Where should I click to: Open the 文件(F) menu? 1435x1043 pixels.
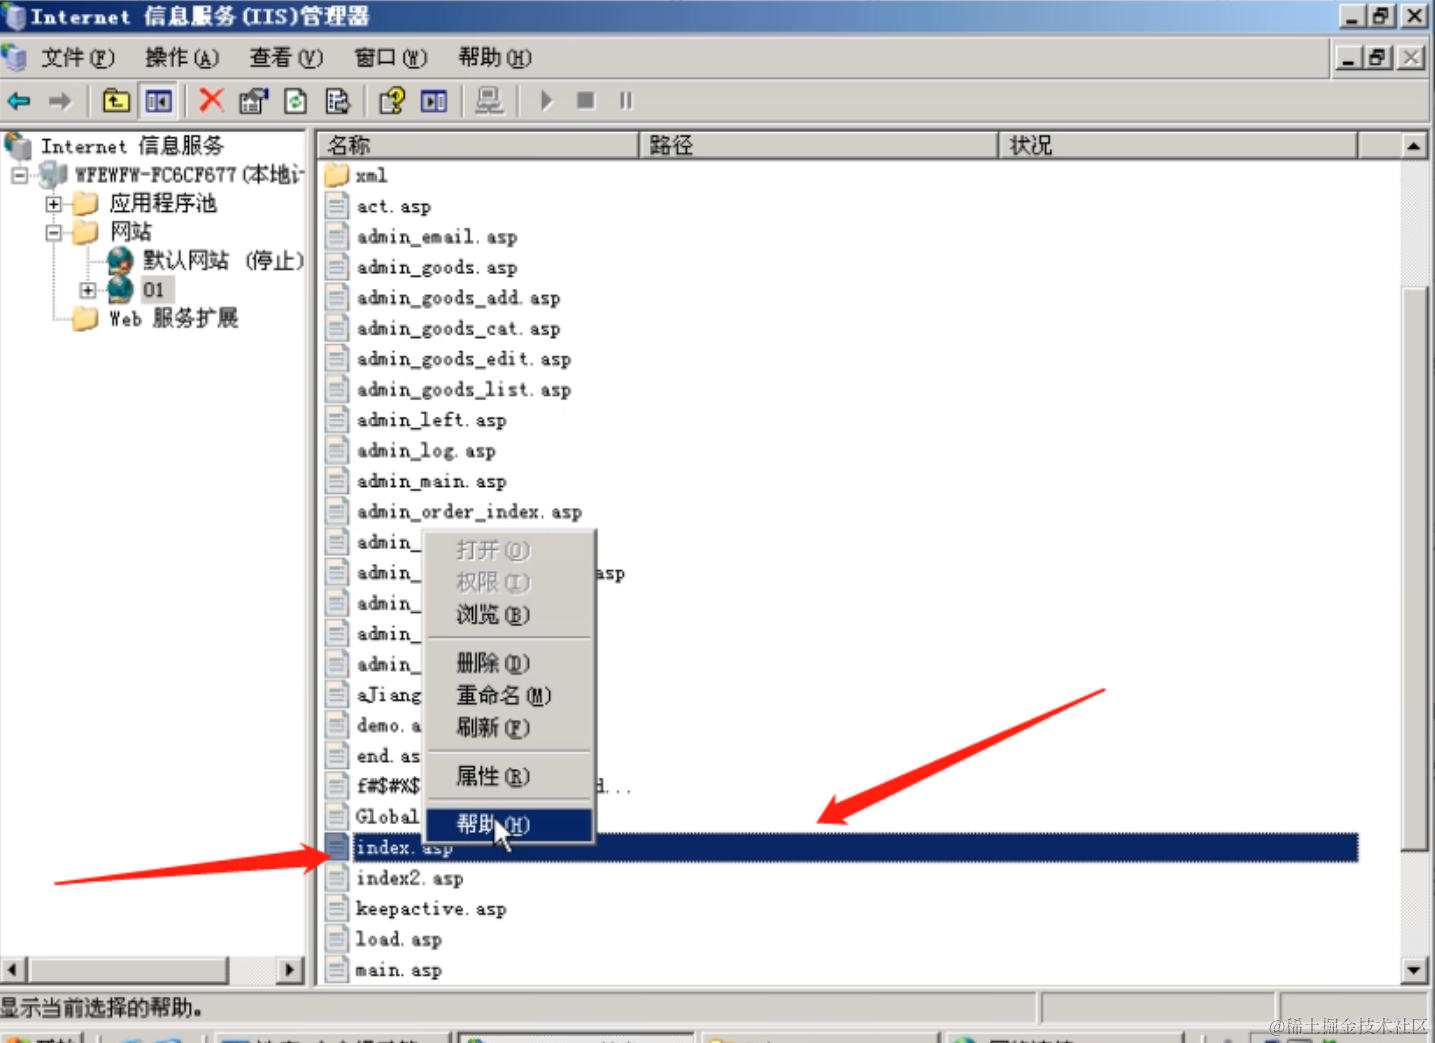78,58
